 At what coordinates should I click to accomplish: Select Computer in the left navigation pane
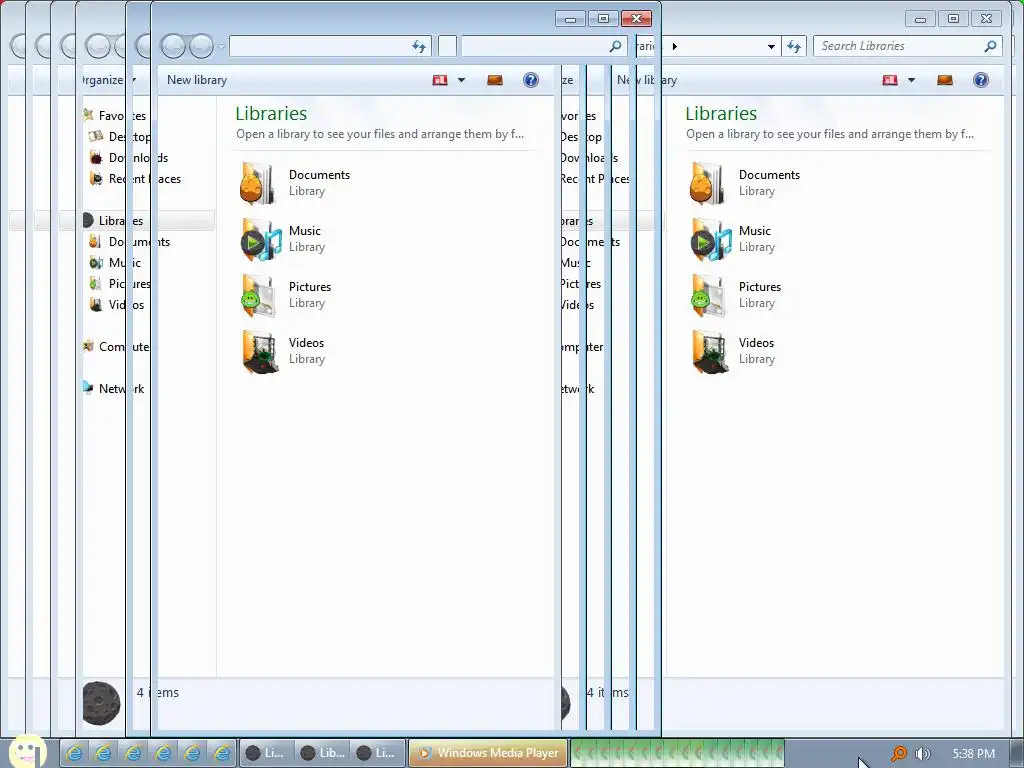116,347
